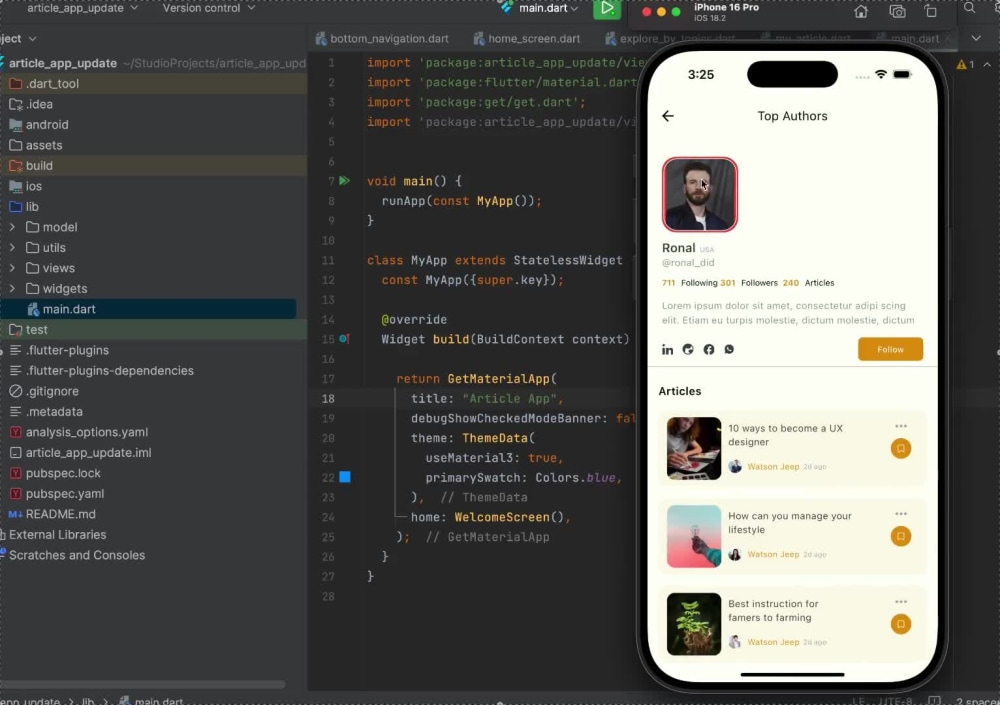
Task: Tap Watson Jeep on the lifestyle article
Action: tap(773, 554)
